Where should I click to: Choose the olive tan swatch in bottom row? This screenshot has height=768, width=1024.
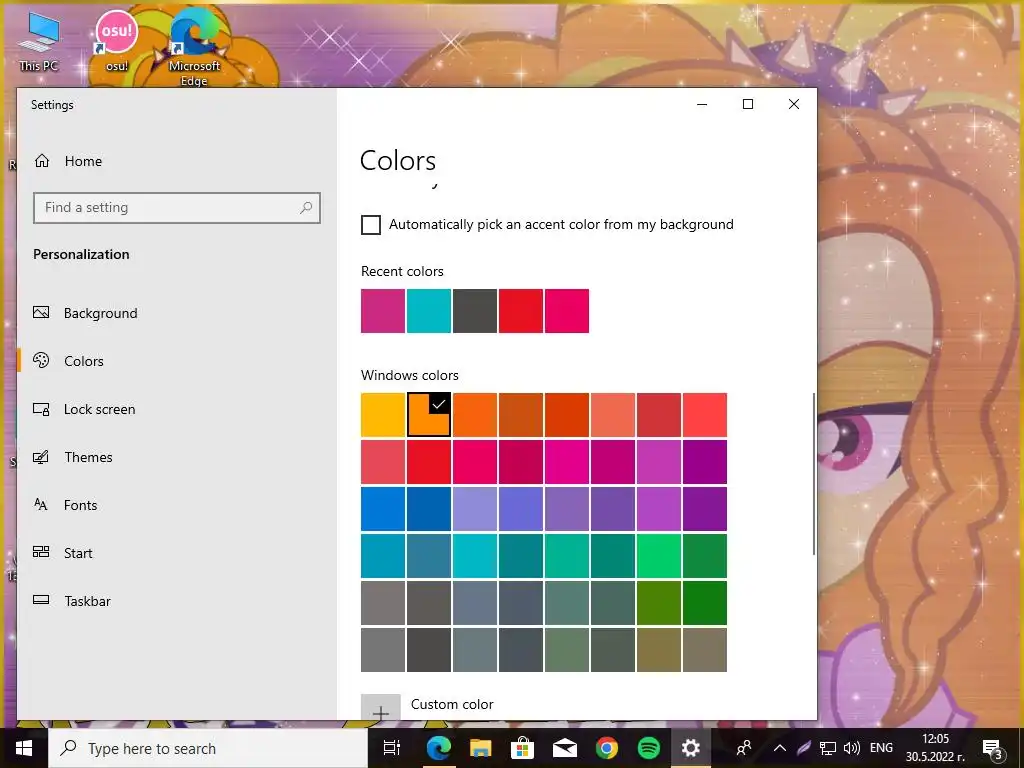659,650
